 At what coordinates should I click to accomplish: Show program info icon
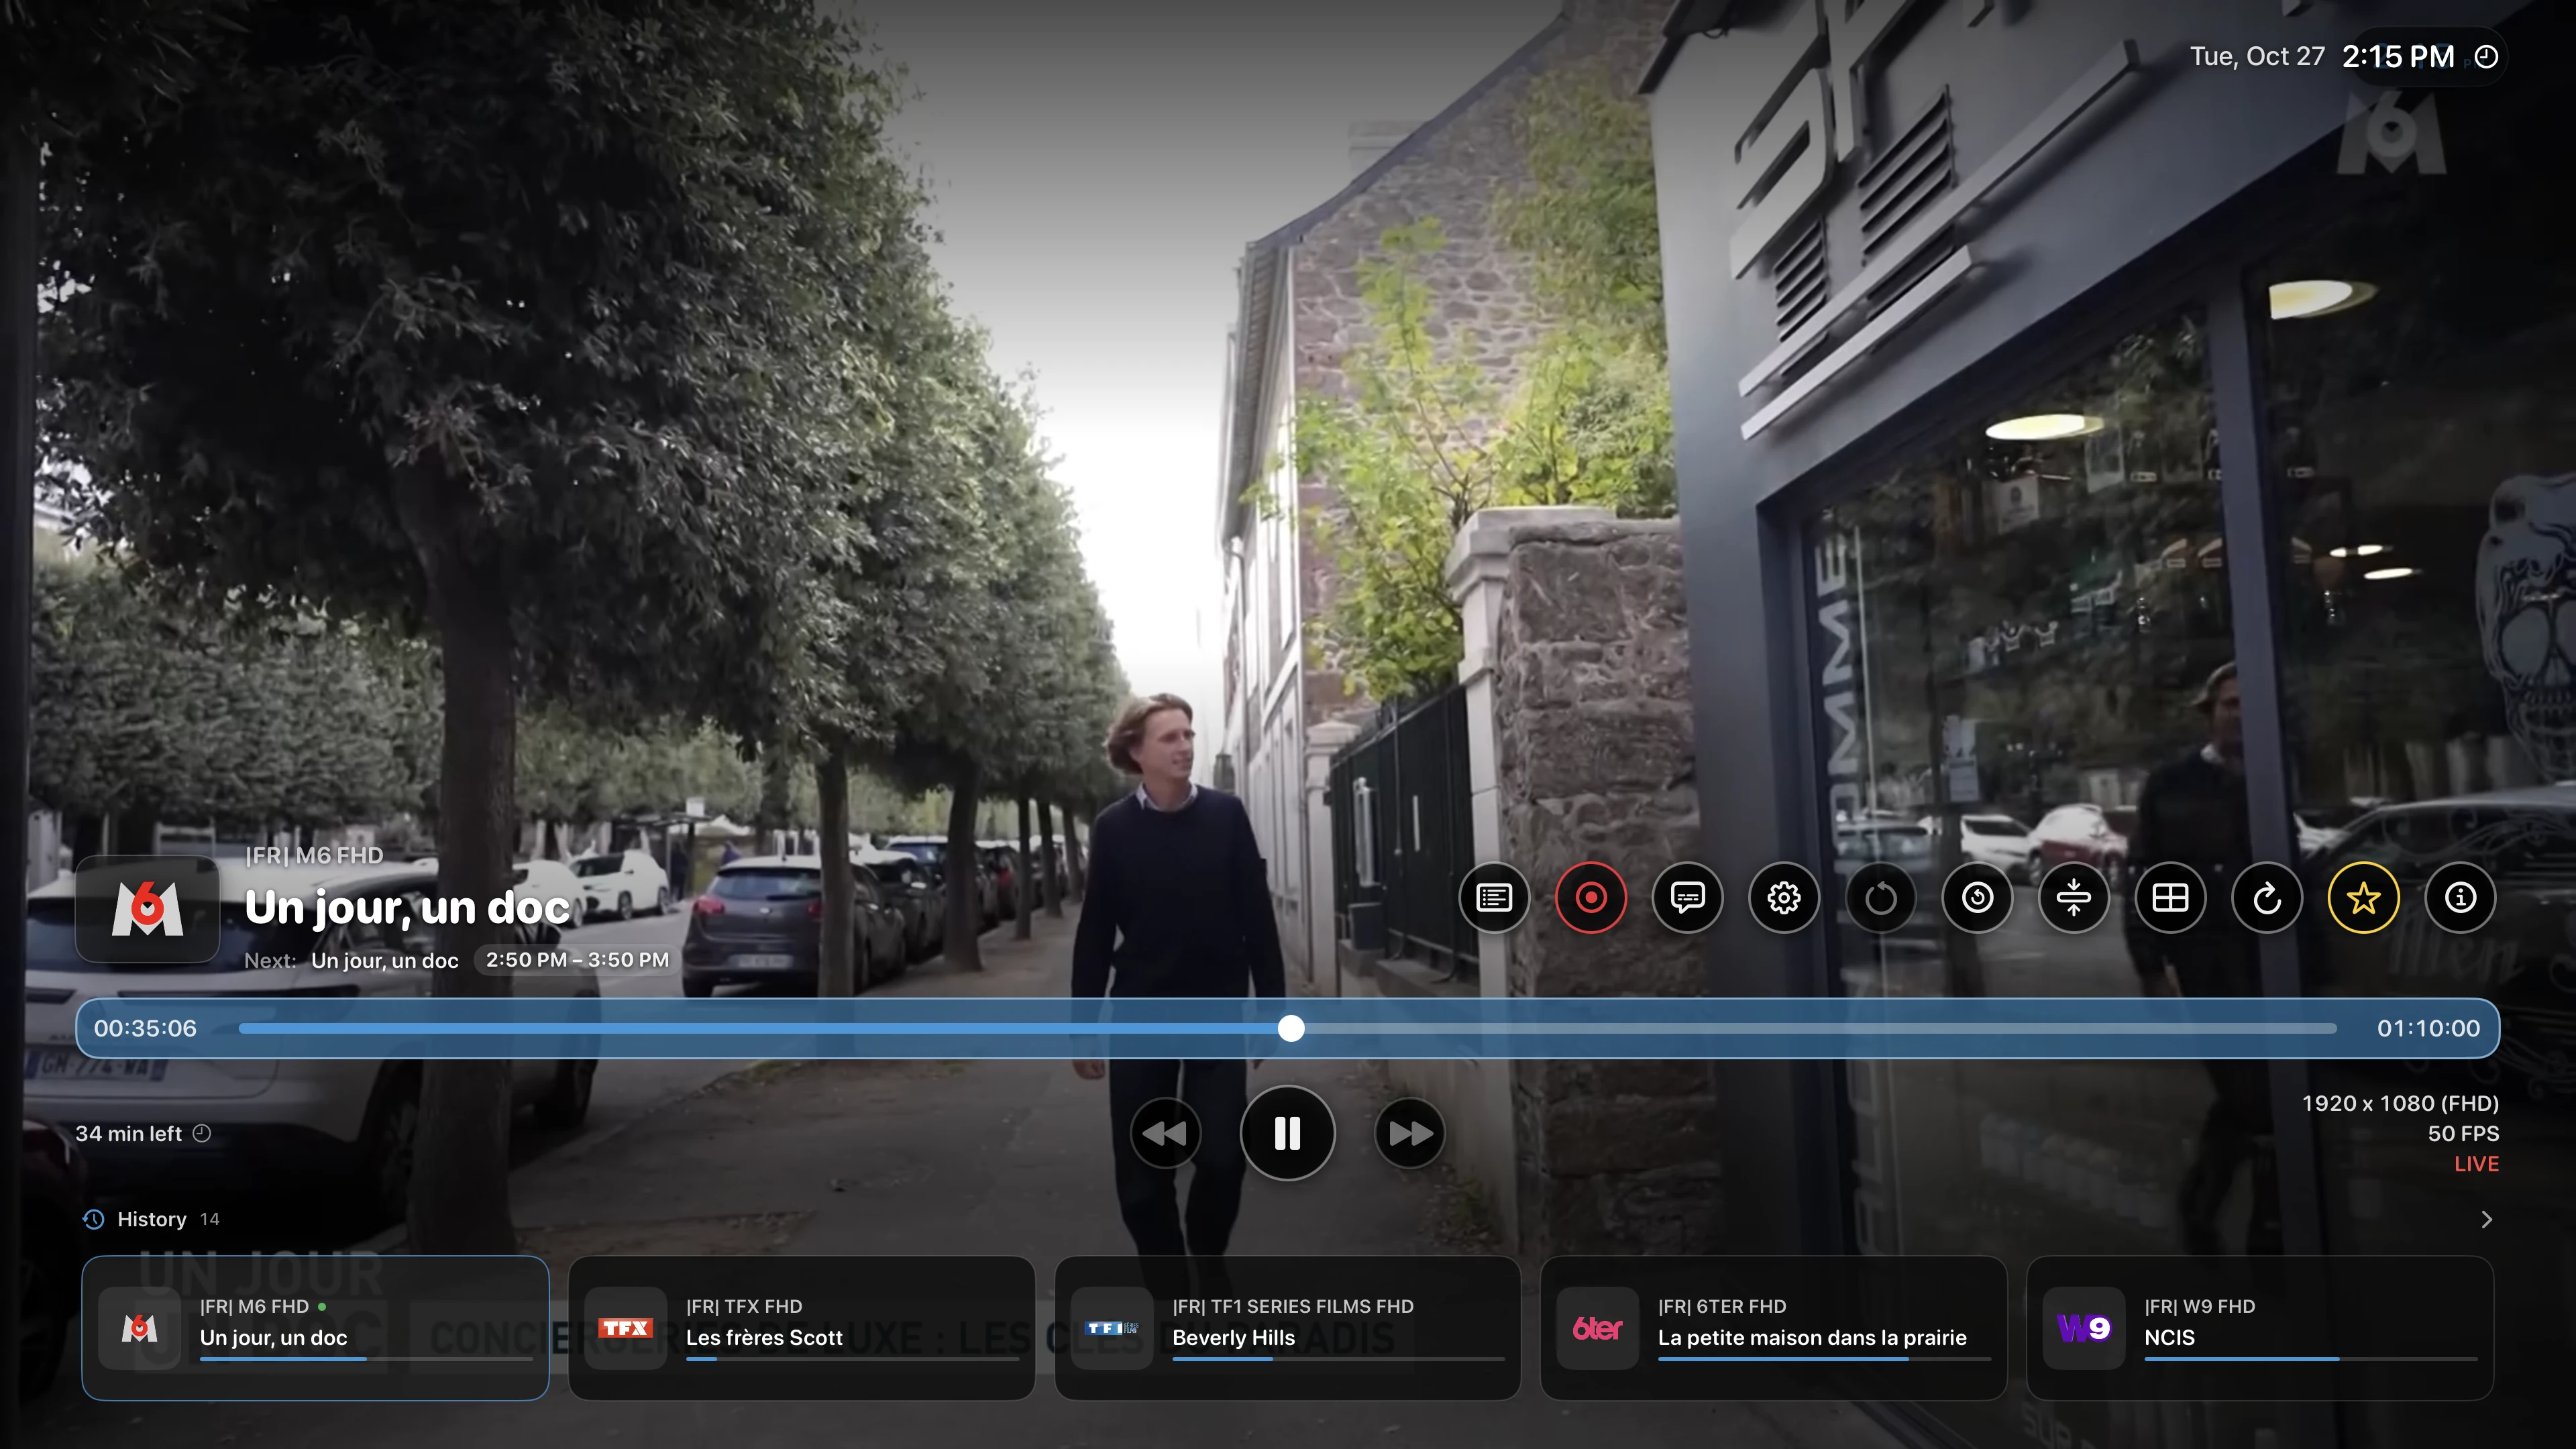2460,898
